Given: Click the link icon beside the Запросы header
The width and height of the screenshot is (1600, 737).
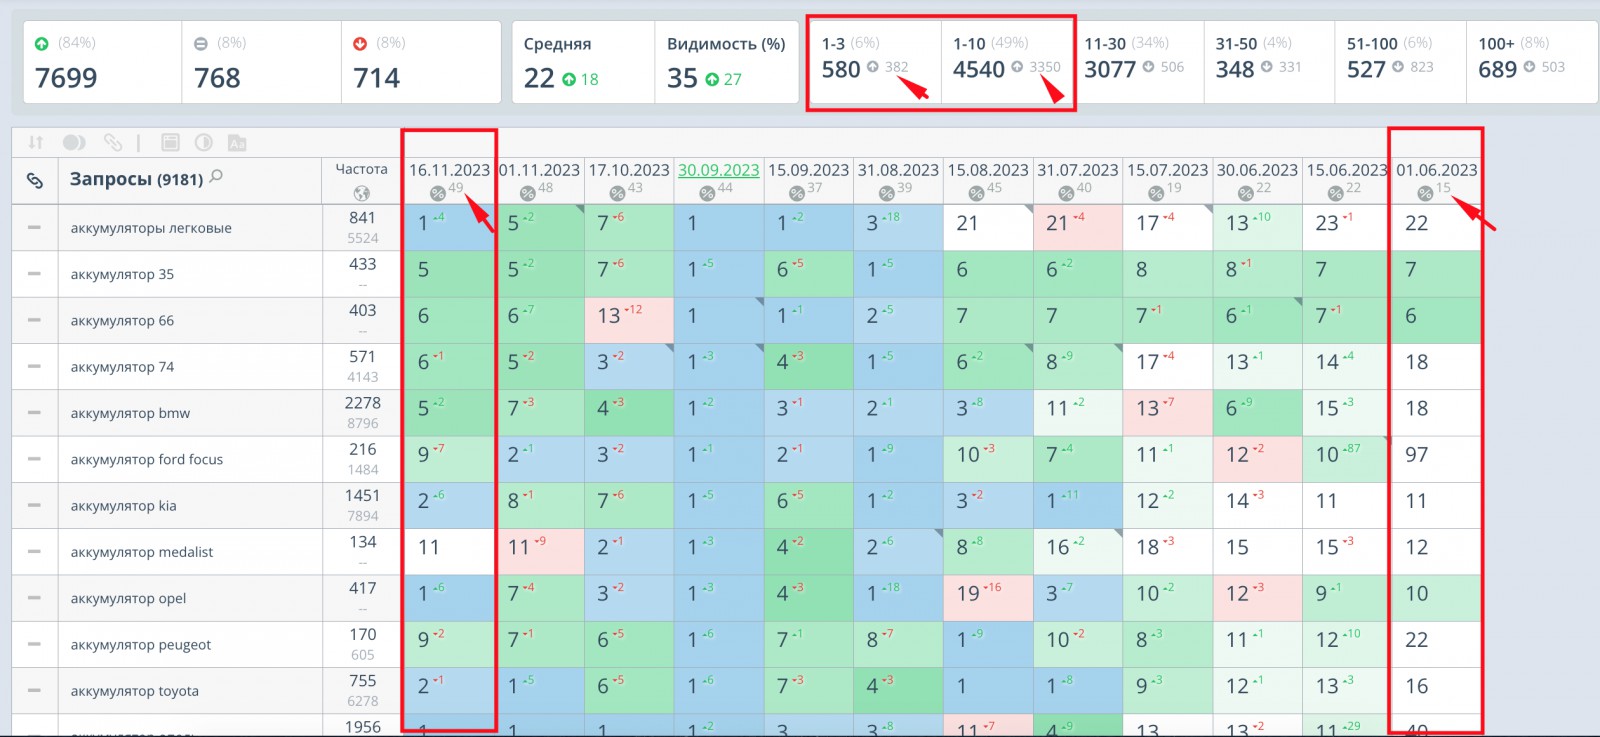Looking at the screenshot, I should [x=35, y=181].
